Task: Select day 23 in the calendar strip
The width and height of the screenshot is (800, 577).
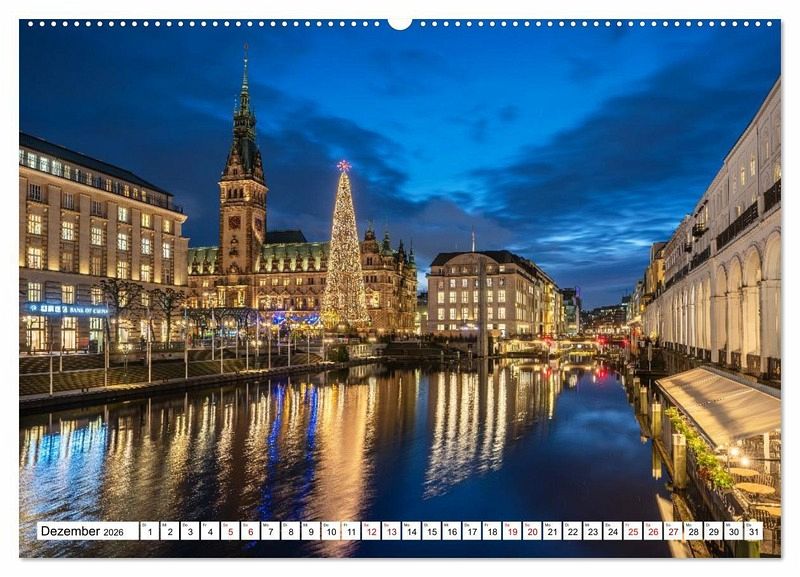Action: (x=593, y=531)
